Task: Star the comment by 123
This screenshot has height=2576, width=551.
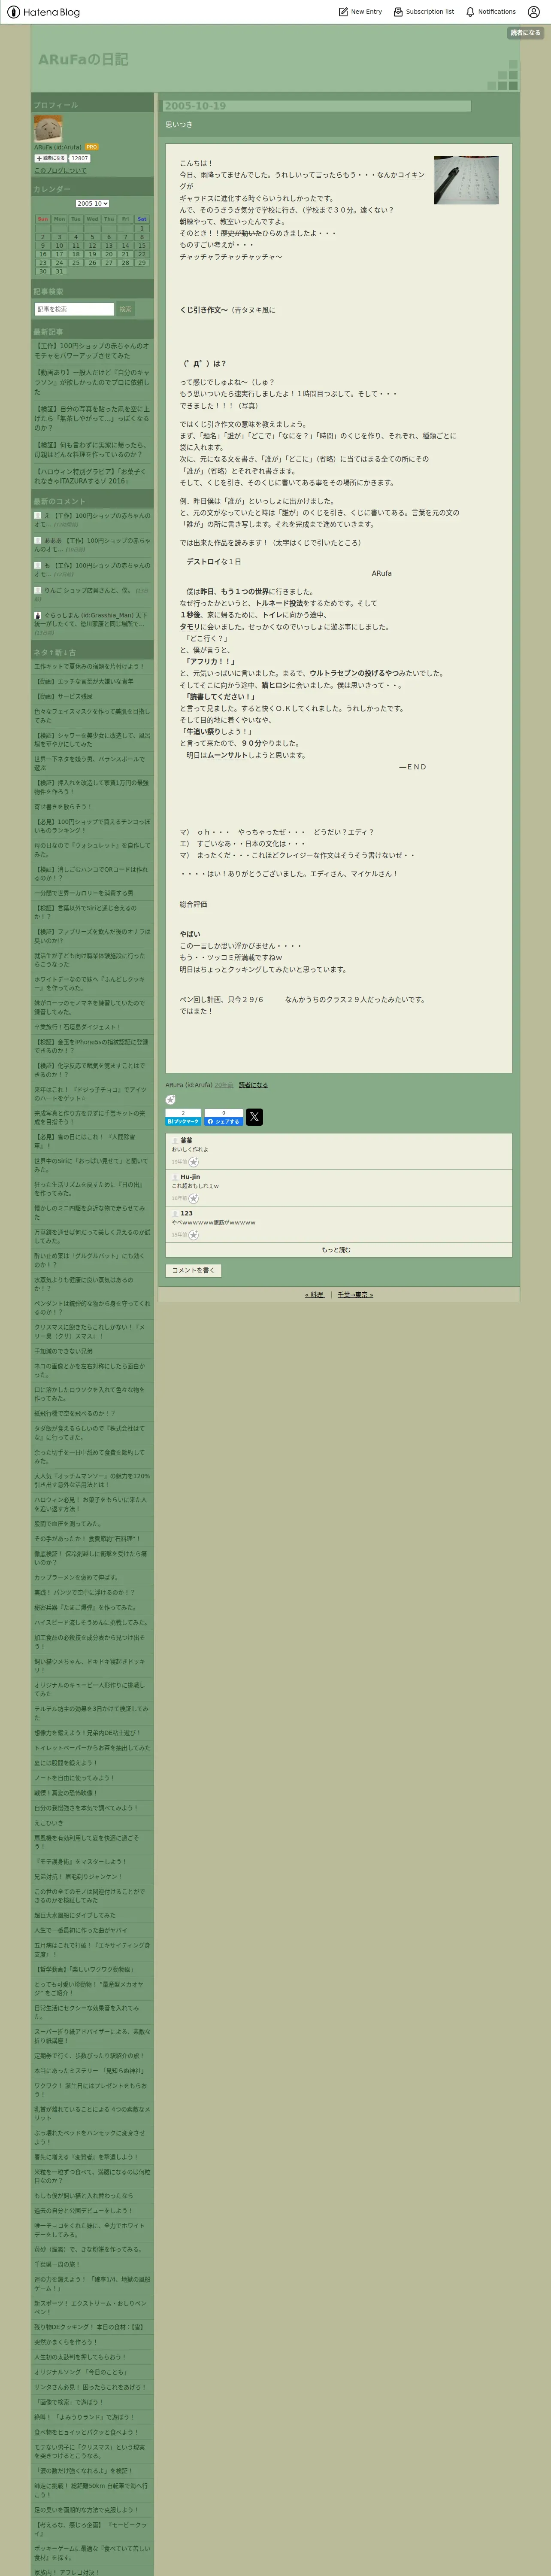Action: click(x=194, y=1235)
